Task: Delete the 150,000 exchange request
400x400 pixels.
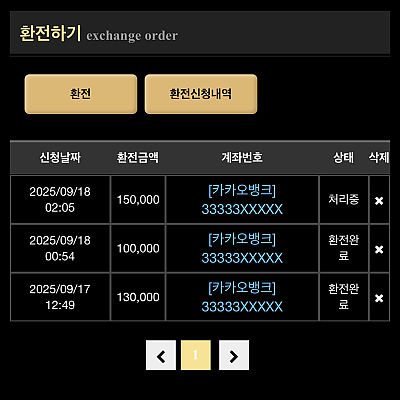Action: pyautogui.click(x=379, y=201)
